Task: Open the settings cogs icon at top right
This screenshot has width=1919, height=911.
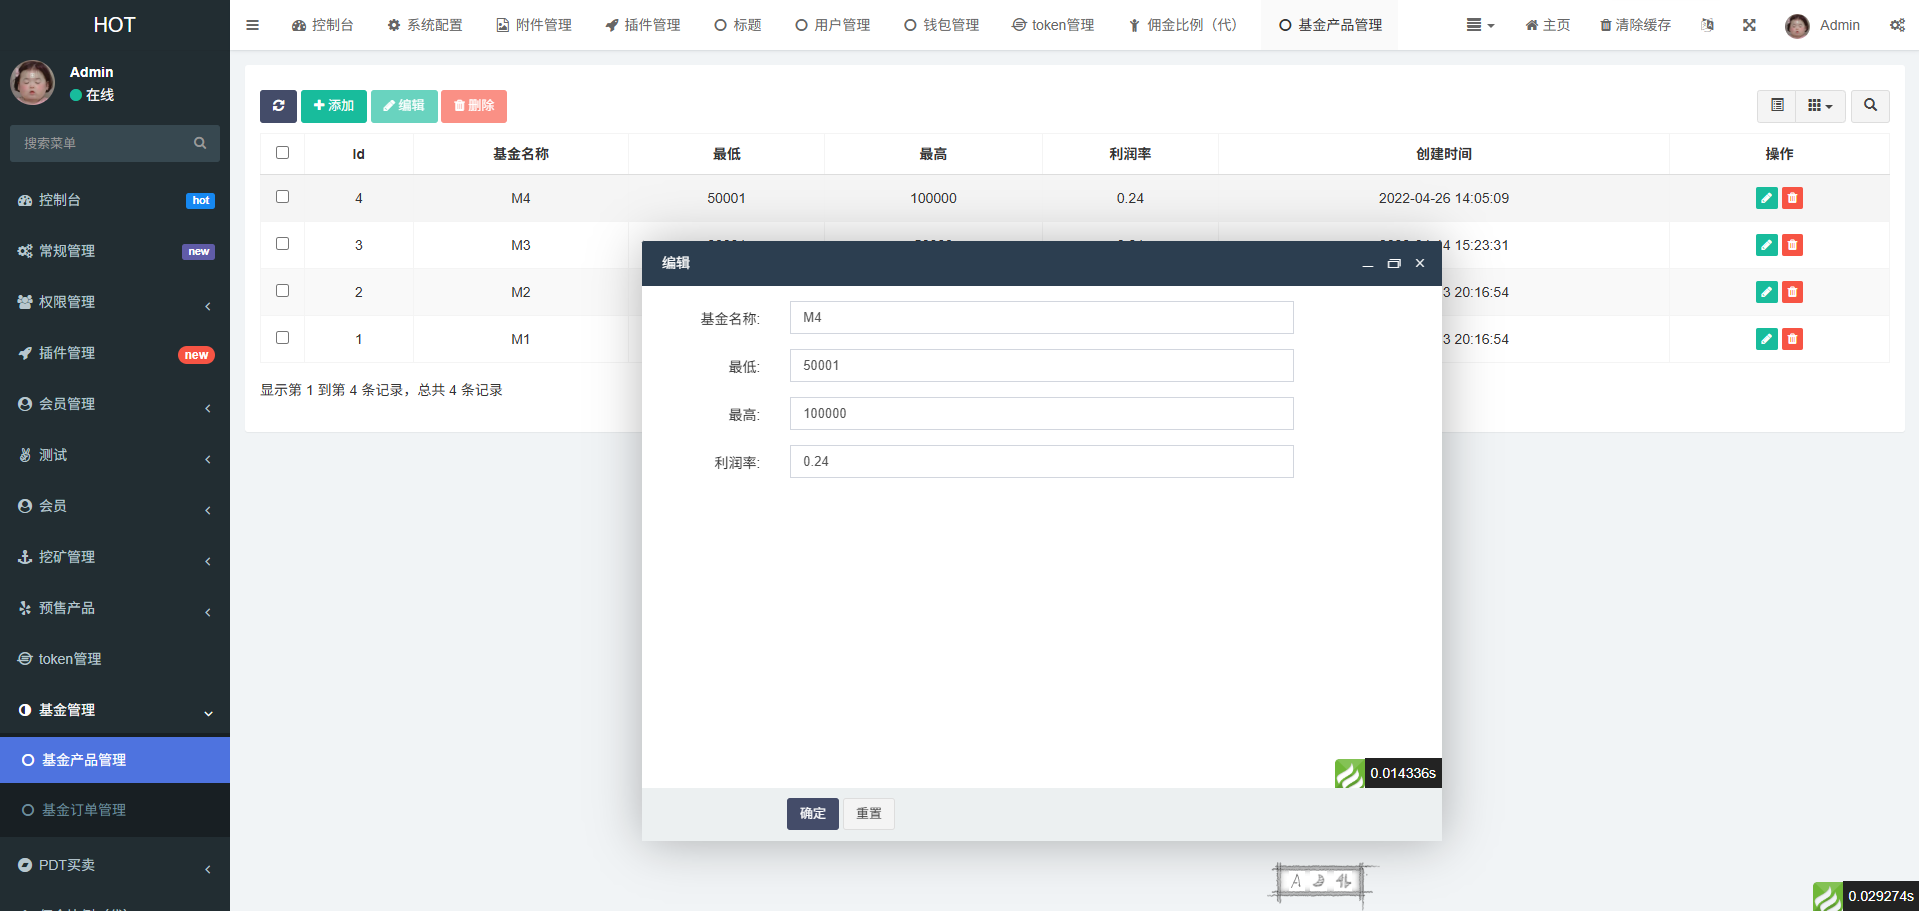Action: click(1897, 25)
